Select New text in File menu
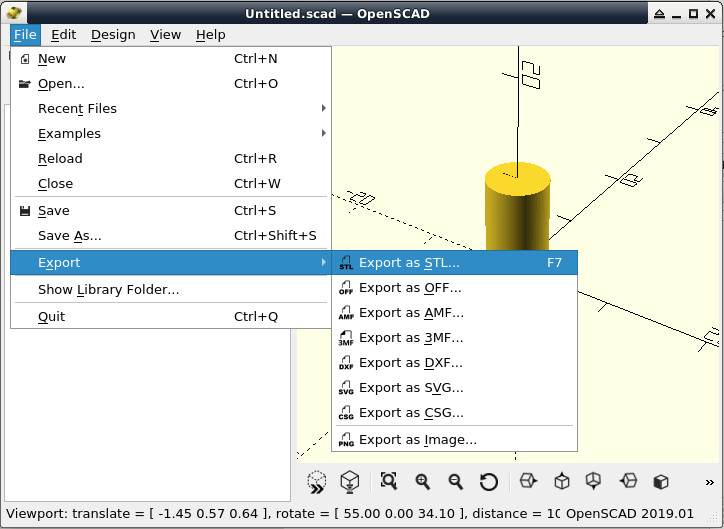The image size is (724, 529). [x=52, y=59]
